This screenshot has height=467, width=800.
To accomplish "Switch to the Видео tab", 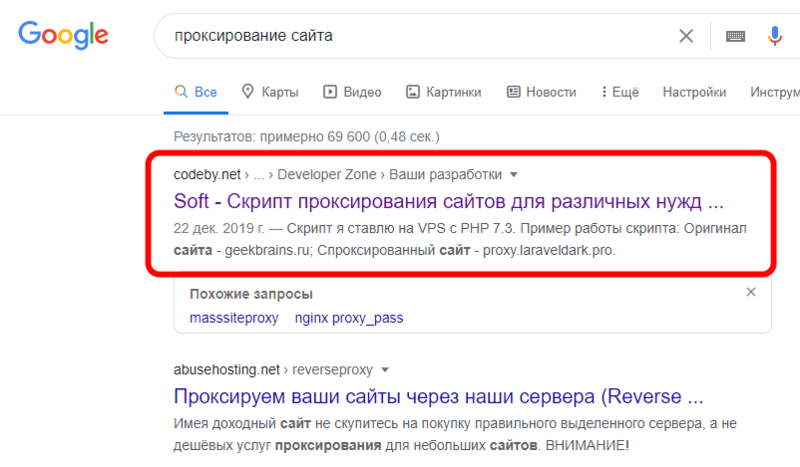I will (352, 92).
